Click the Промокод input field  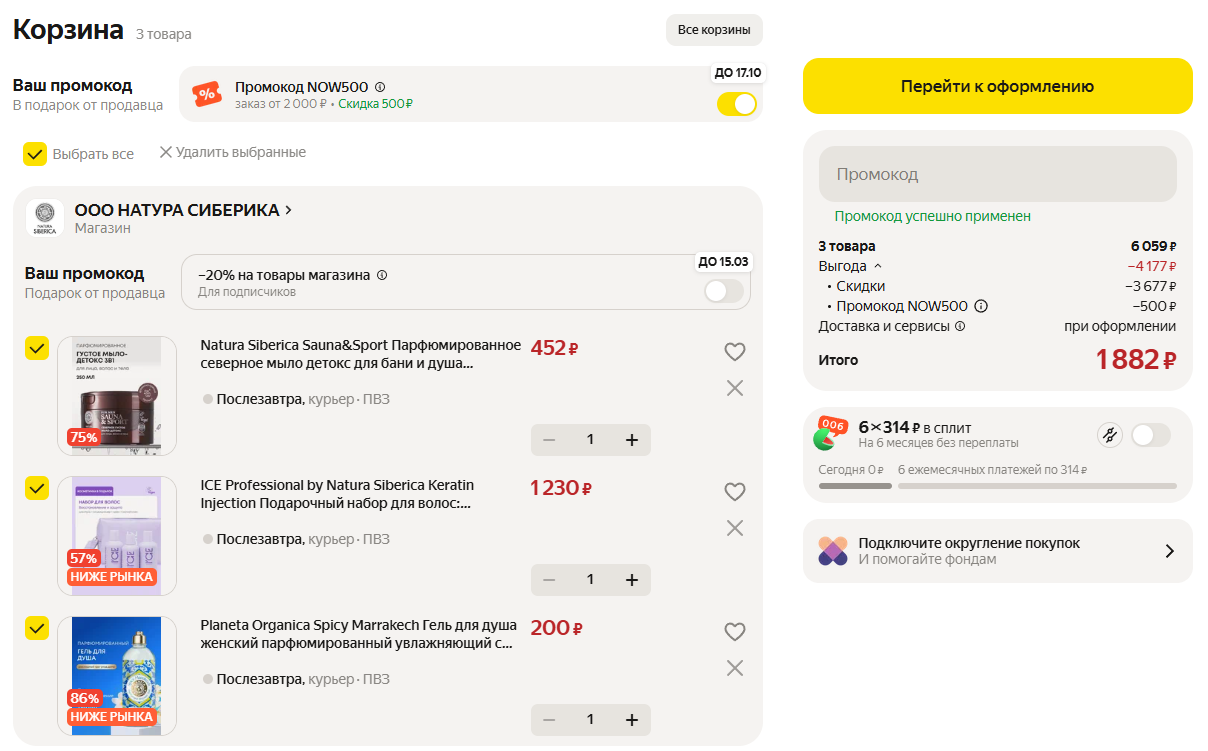(x=997, y=173)
